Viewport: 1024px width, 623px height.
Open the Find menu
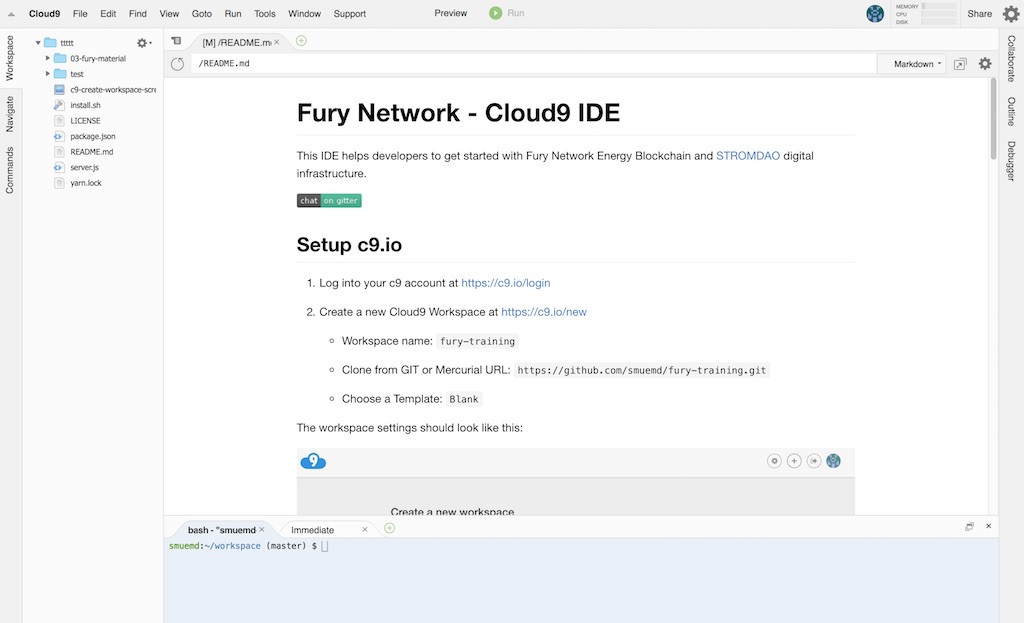[x=138, y=14]
